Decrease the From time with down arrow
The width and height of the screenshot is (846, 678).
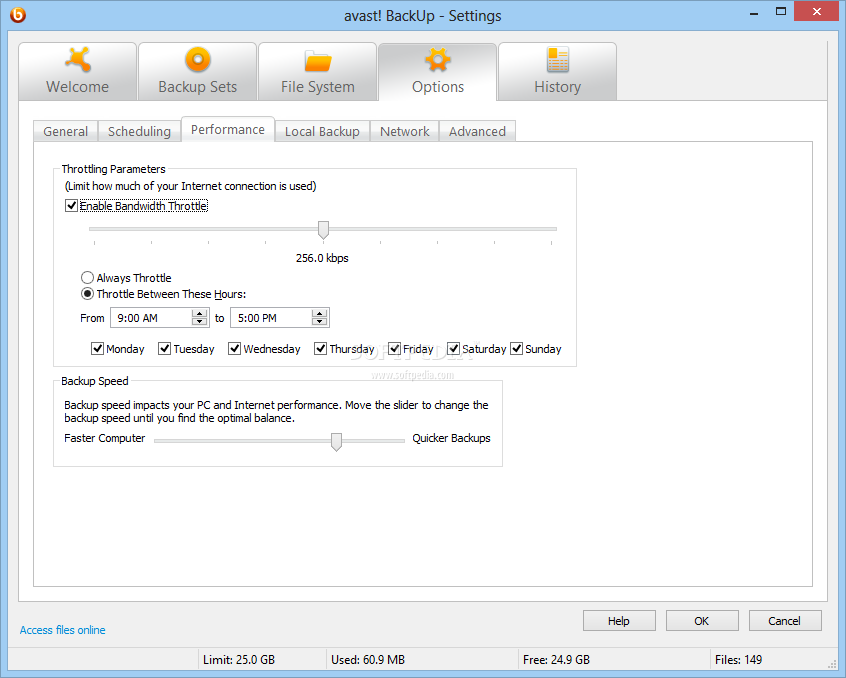[x=200, y=322]
